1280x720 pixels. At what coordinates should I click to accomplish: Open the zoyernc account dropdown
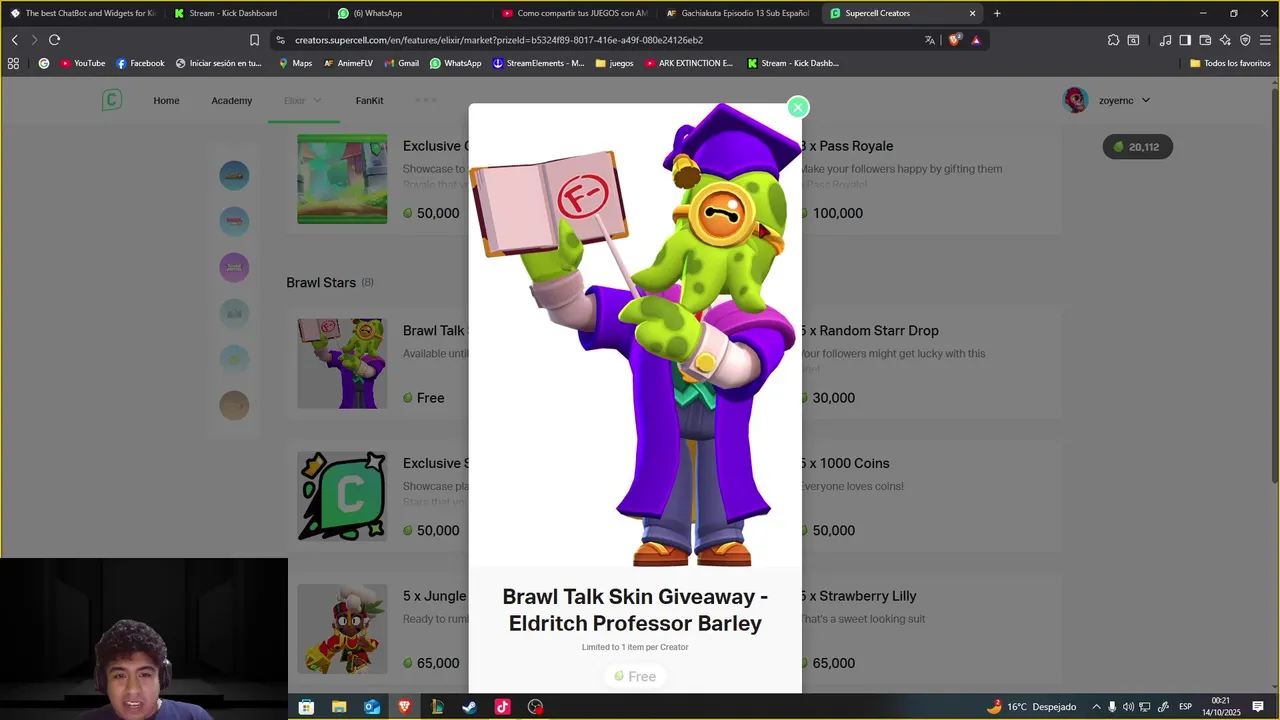1124,100
